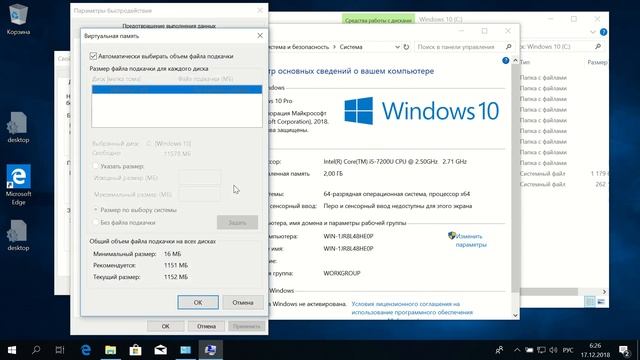Open Microsoft Store from the taskbar
Image resolution: width=640 pixels, height=360 pixels.
pyautogui.click(x=136, y=350)
